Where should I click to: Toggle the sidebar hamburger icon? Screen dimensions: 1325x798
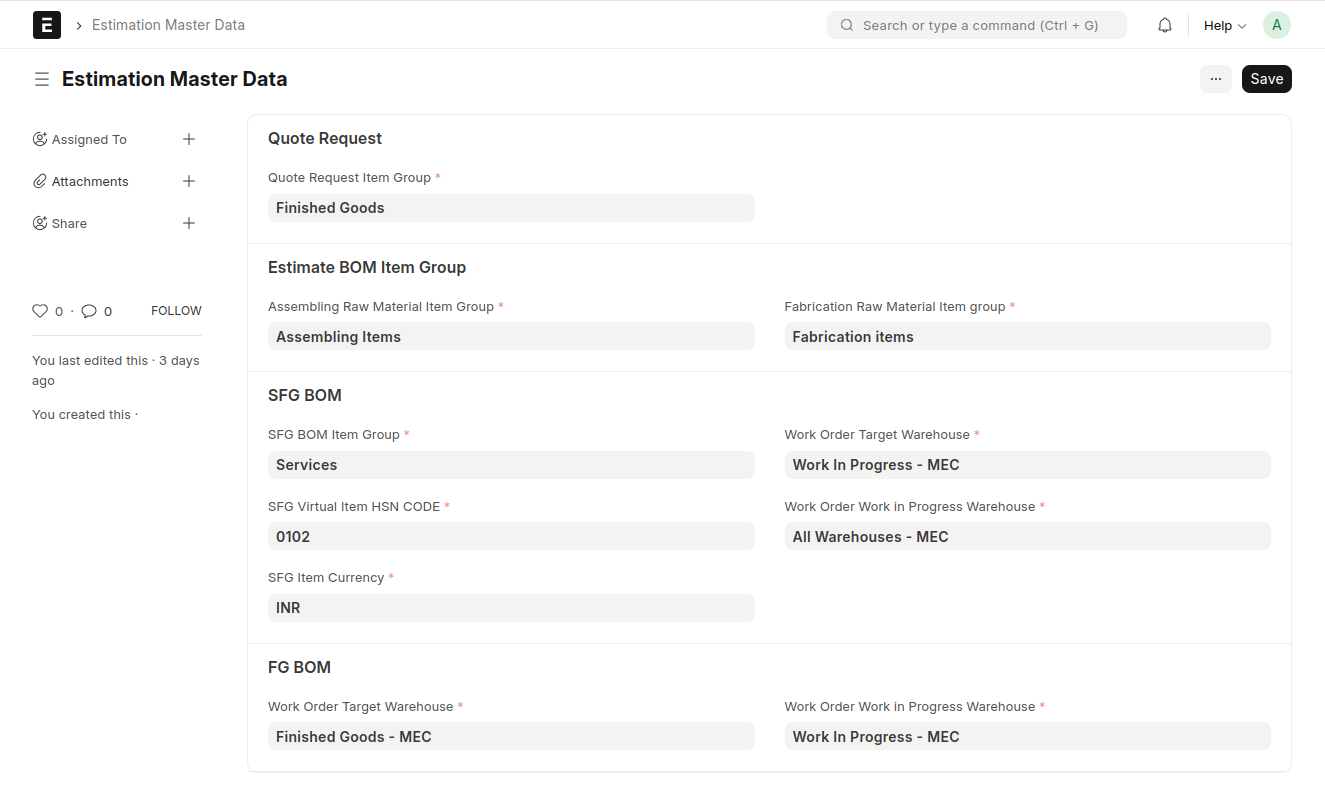pyautogui.click(x=42, y=79)
